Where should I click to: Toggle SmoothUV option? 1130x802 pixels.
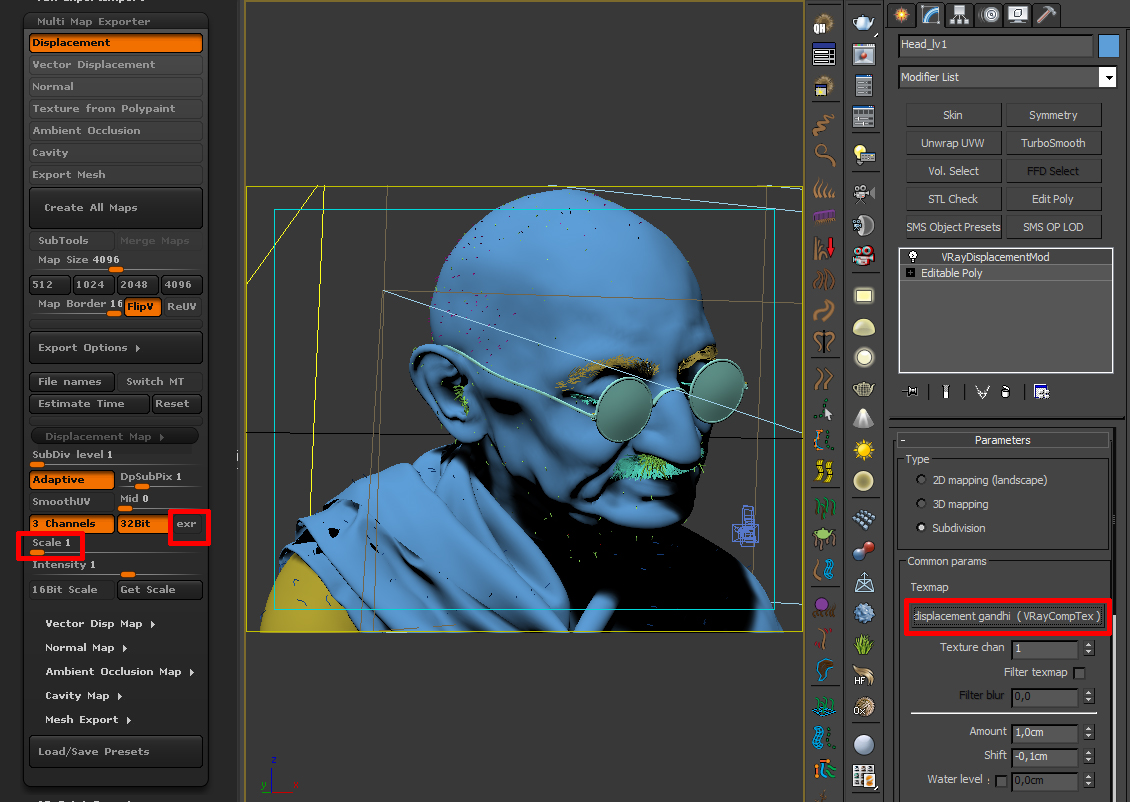pos(72,502)
